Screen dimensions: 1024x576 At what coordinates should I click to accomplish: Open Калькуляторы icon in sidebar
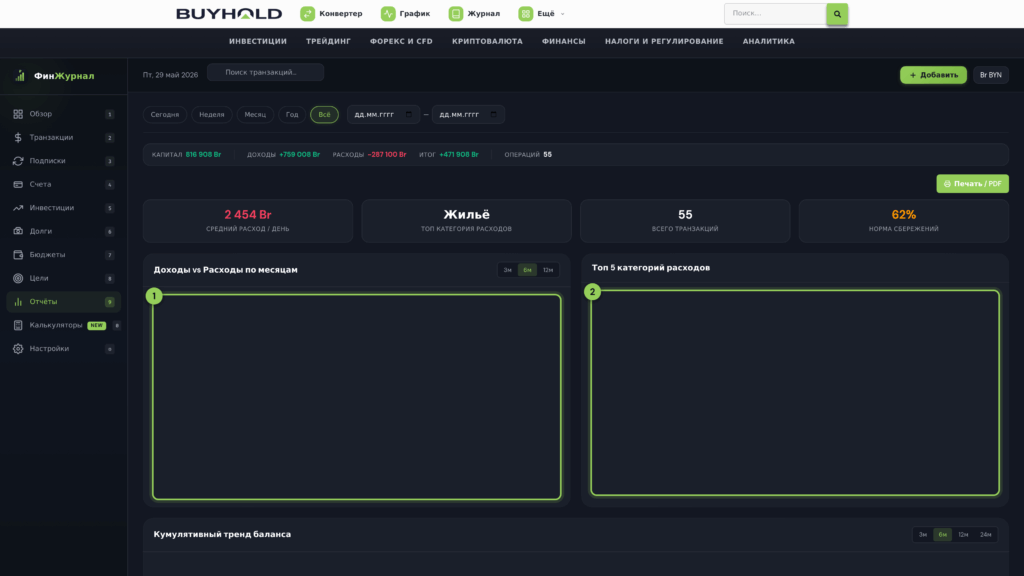coord(18,325)
